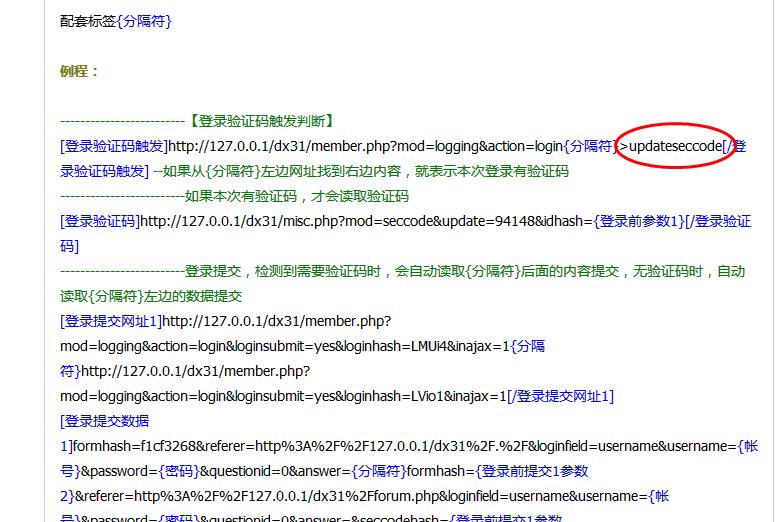Click the circled ">updateseccode" text
Viewport: 777px width, 522px height.
pos(674,147)
